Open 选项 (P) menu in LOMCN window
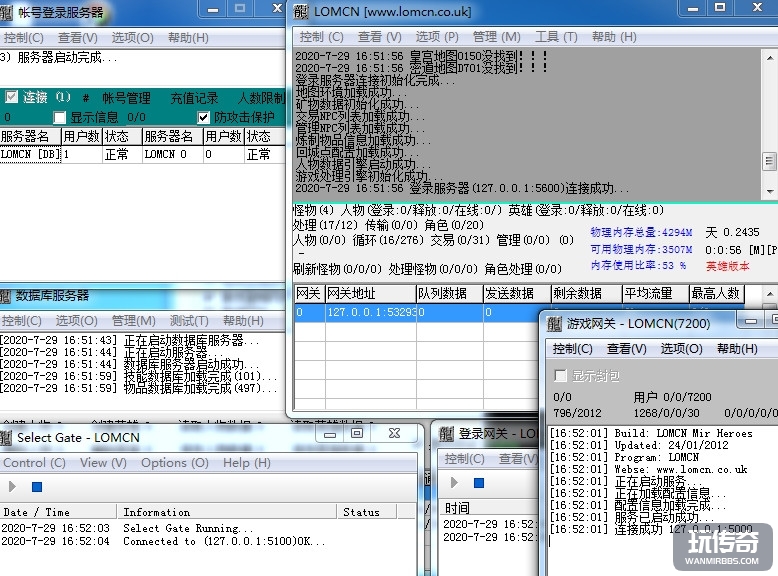 click(437, 37)
